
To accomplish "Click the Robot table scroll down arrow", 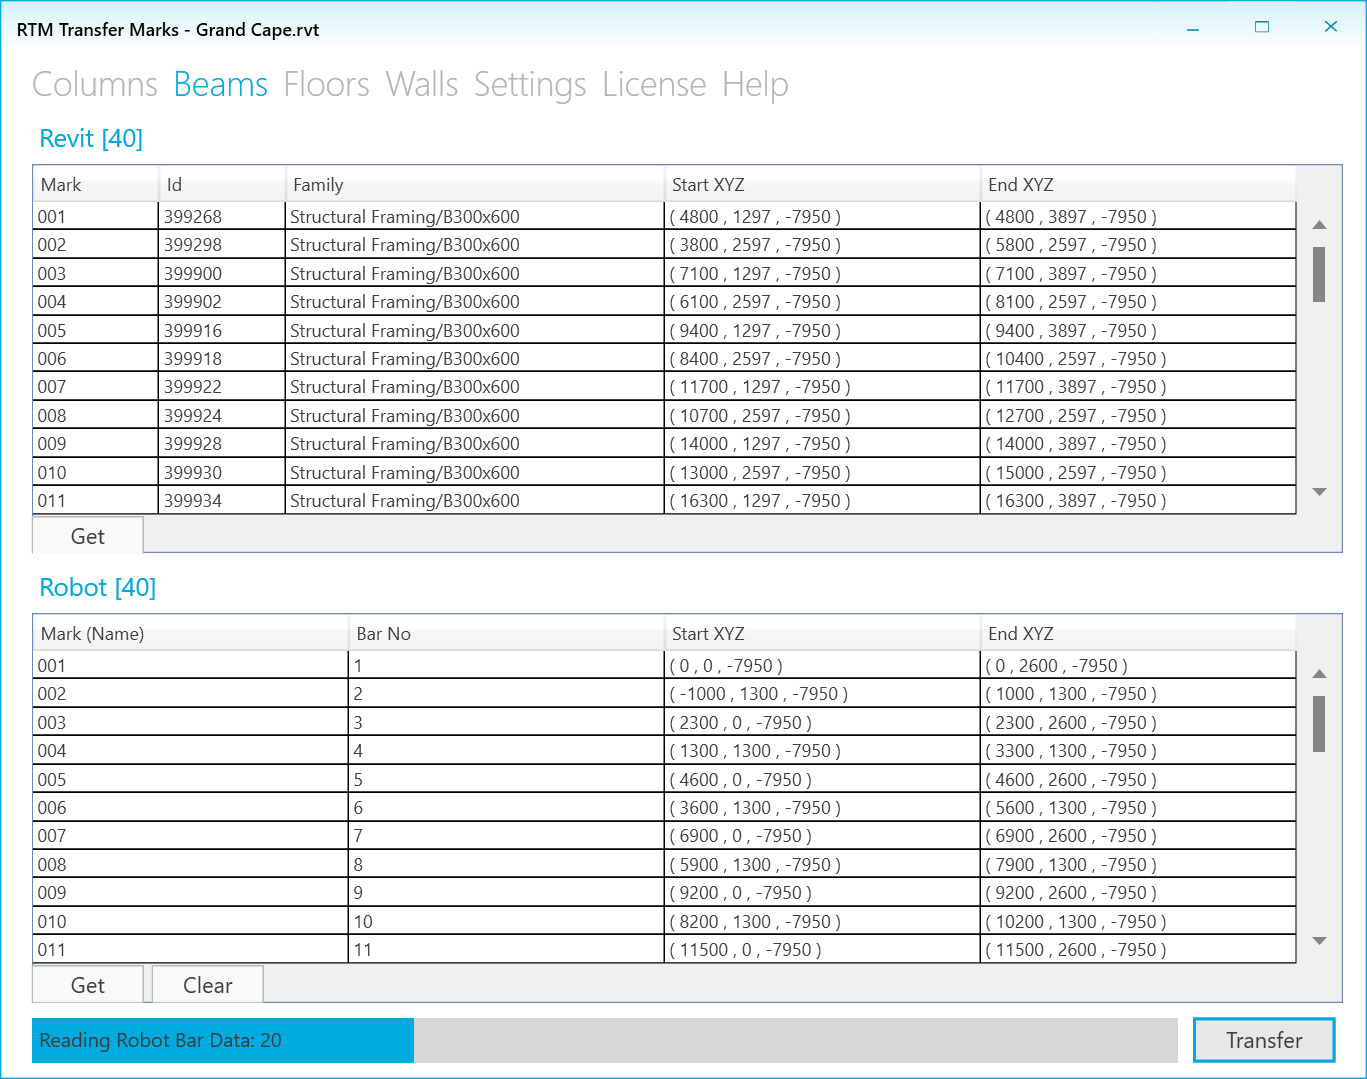I will click(1319, 941).
